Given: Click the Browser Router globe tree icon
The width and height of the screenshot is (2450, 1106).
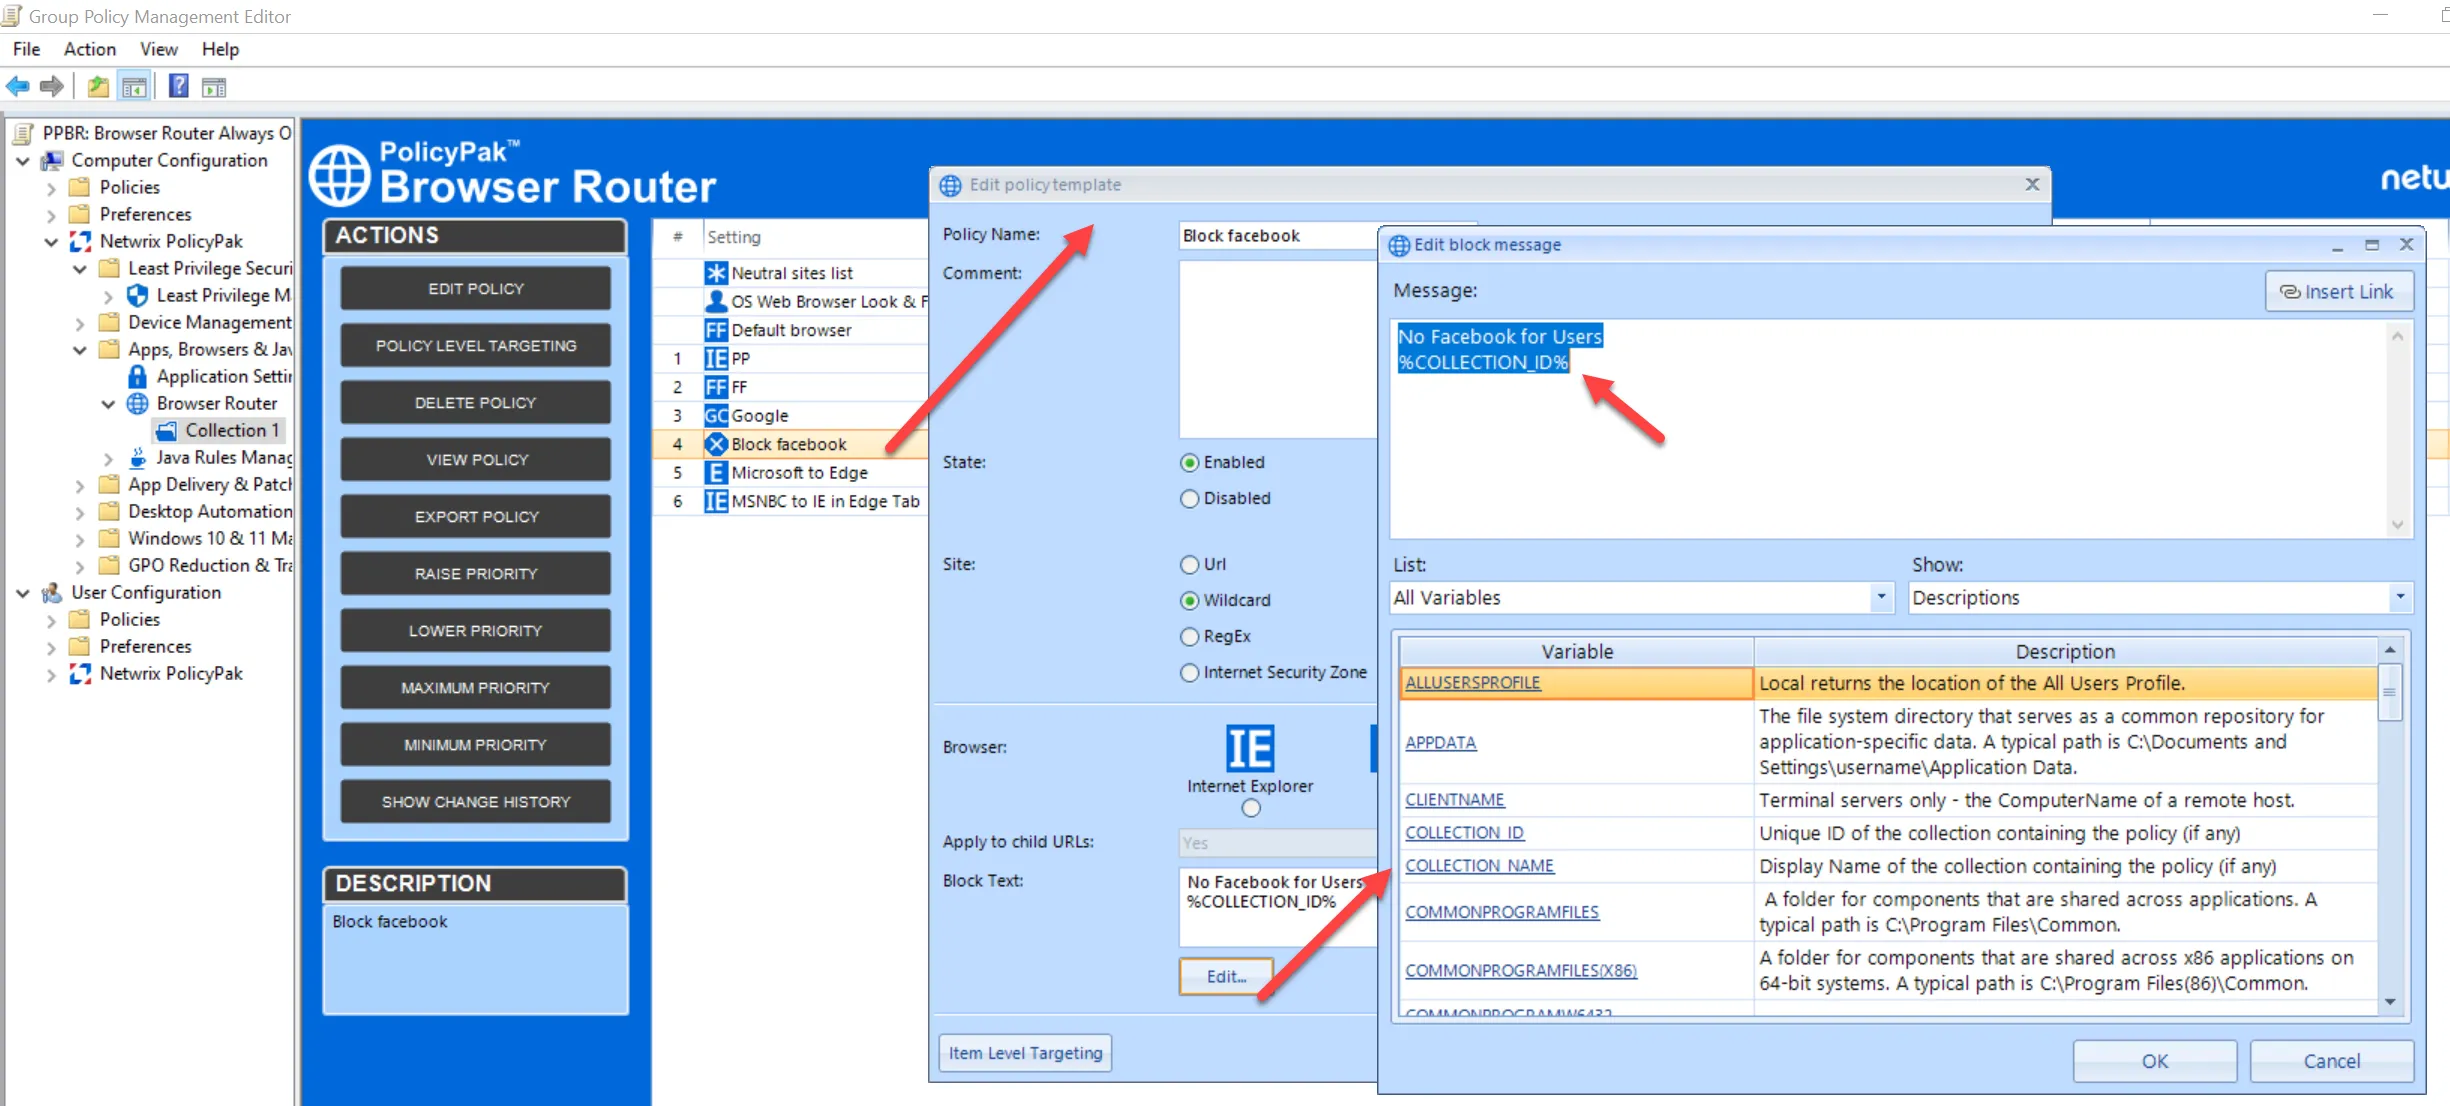Looking at the screenshot, I should (138, 403).
